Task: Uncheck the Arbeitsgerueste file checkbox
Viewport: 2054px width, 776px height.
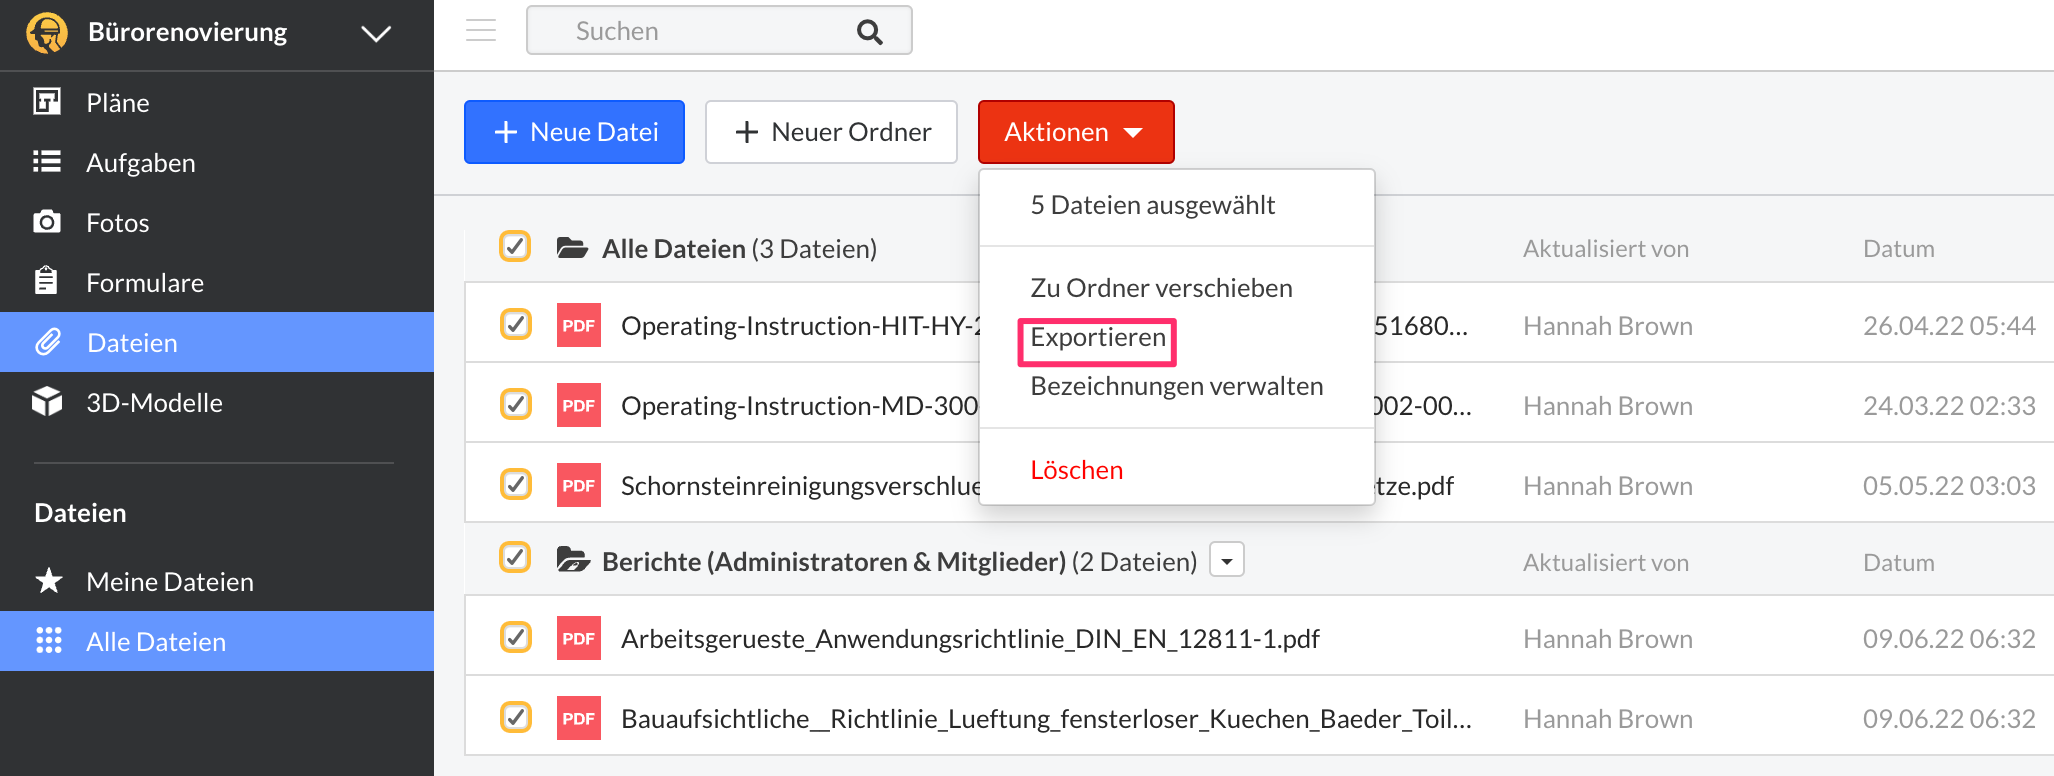Action: point(515,637)
